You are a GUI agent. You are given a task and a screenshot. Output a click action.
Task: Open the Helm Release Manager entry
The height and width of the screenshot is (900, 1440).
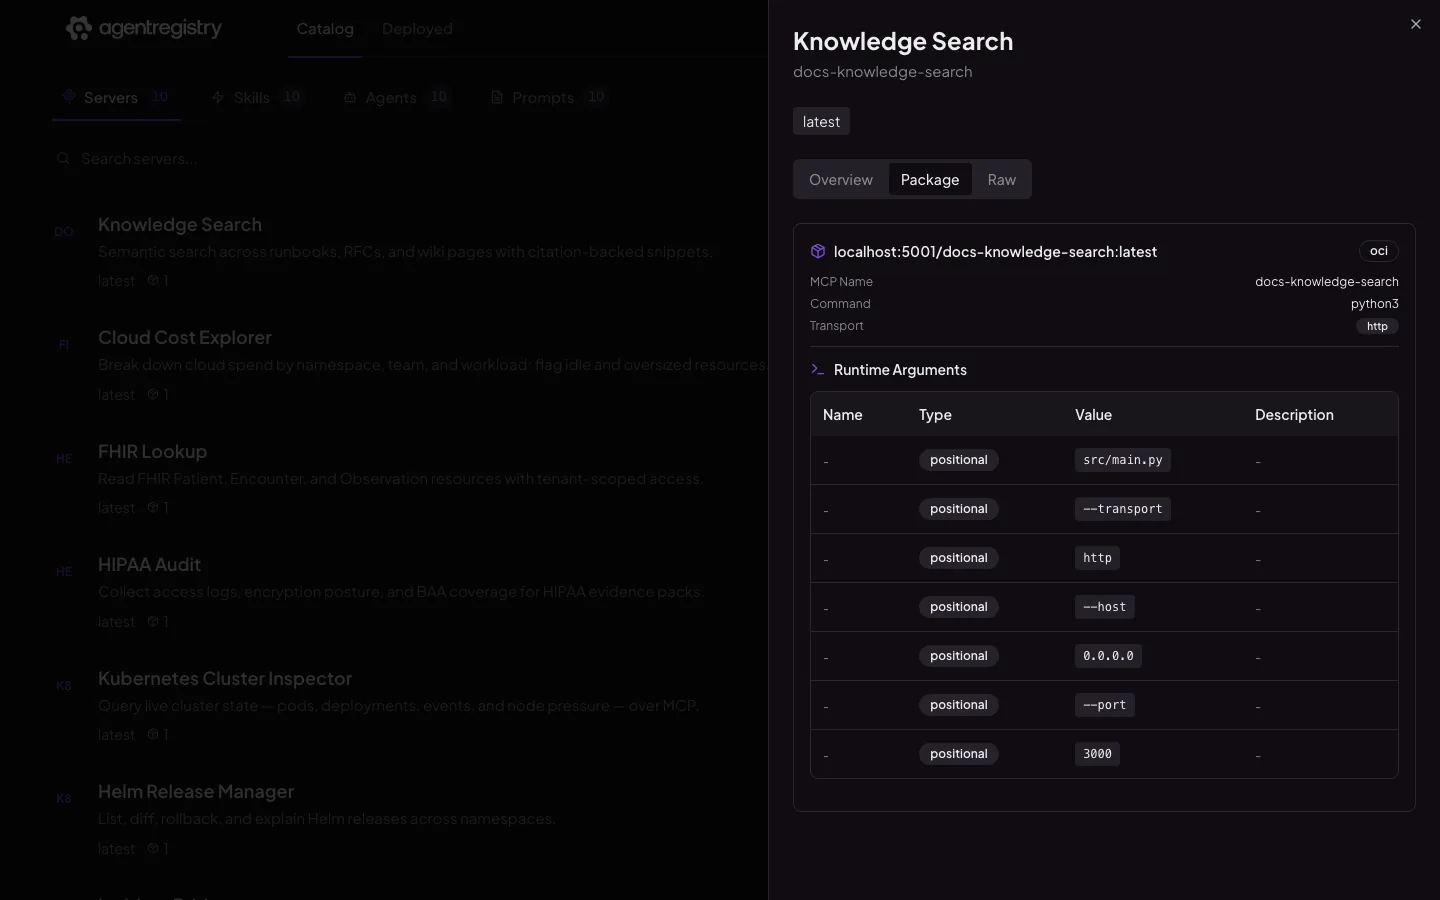tap(410, 819)
